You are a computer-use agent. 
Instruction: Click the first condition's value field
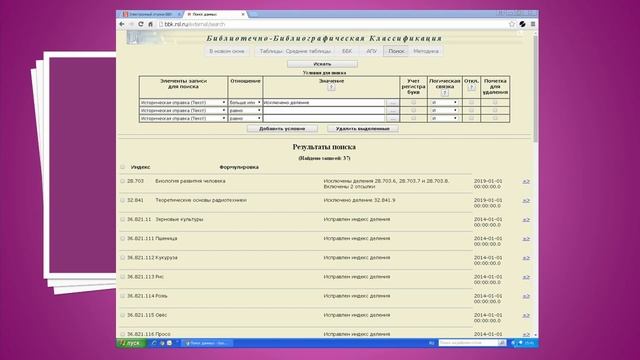tap(324, 102)
